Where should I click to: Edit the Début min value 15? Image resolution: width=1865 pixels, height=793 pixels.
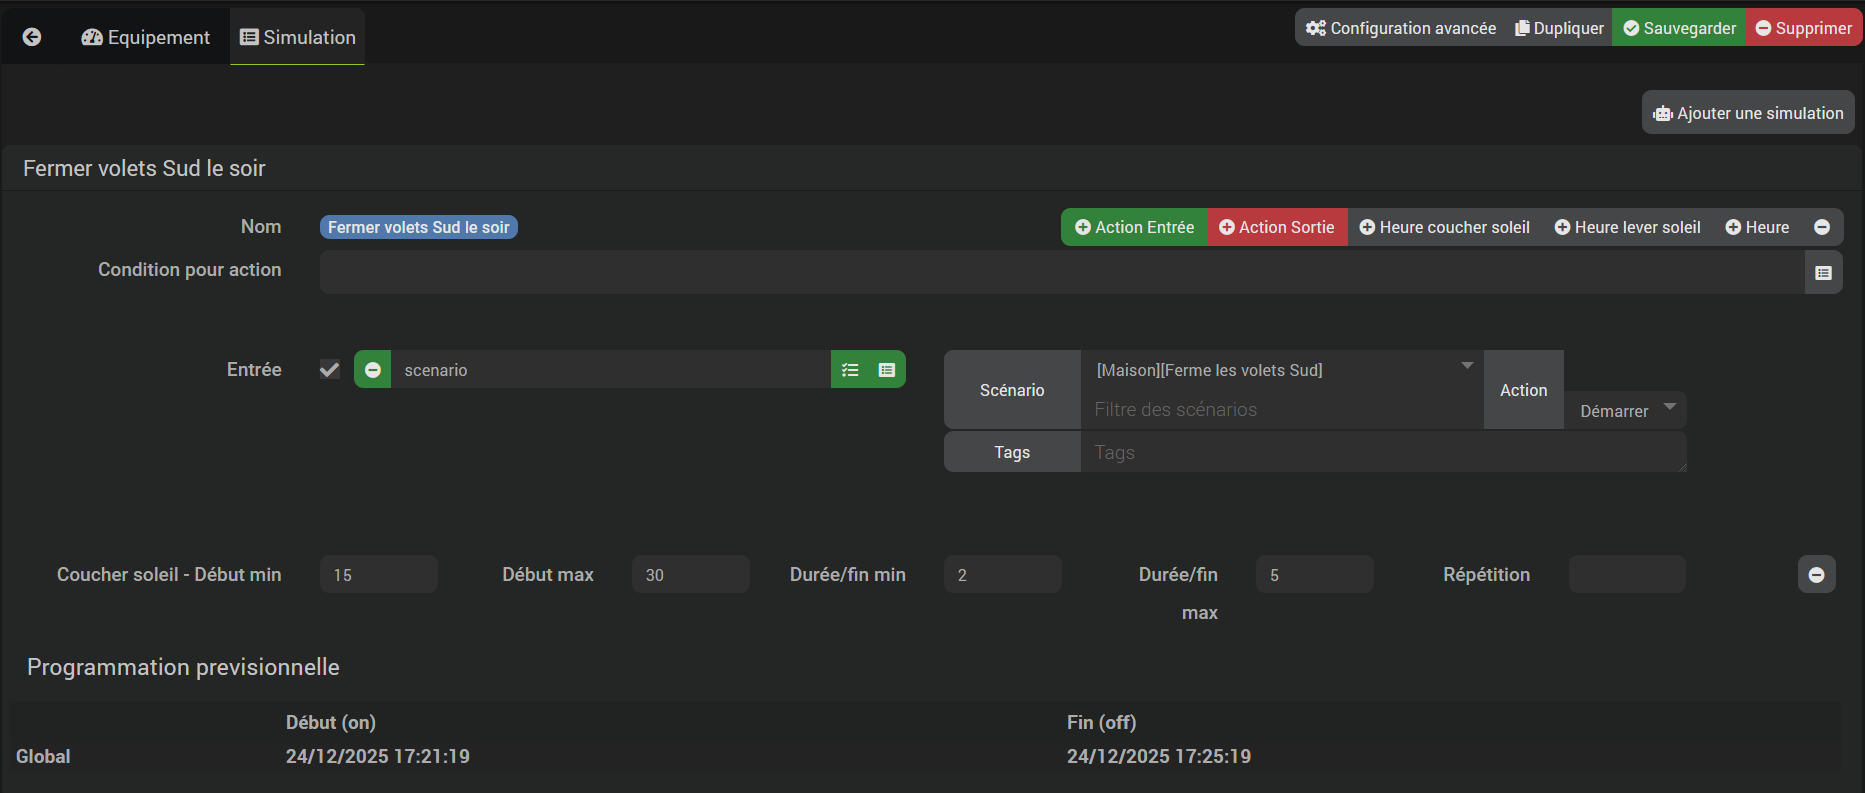tap(379, 575)
